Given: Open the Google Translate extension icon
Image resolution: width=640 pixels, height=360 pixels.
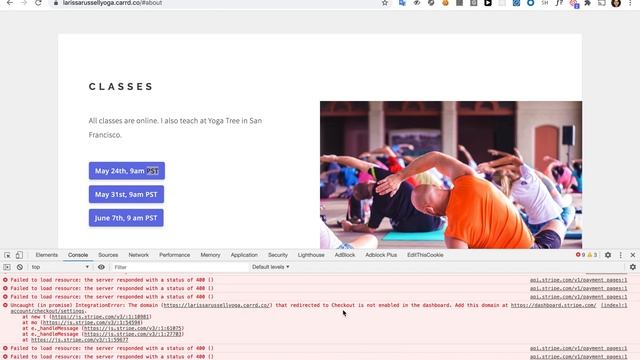Looking at the screenshot, I should (402, 3).
